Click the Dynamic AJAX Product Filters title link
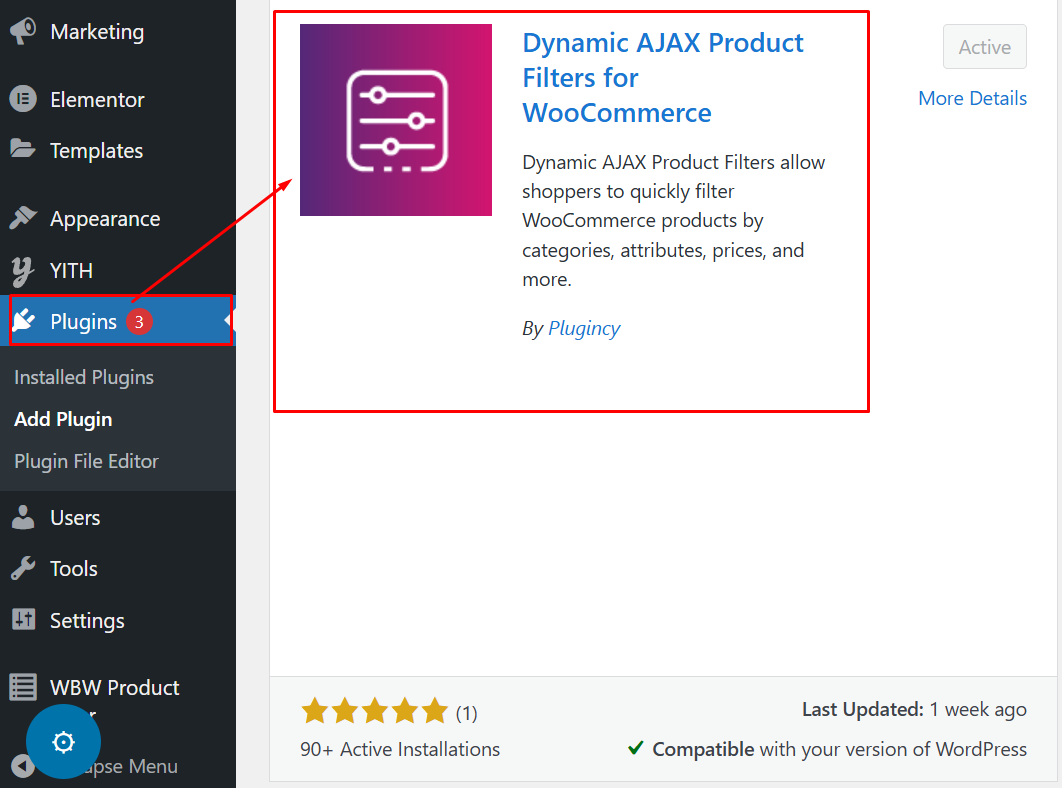 coord(662,78)
